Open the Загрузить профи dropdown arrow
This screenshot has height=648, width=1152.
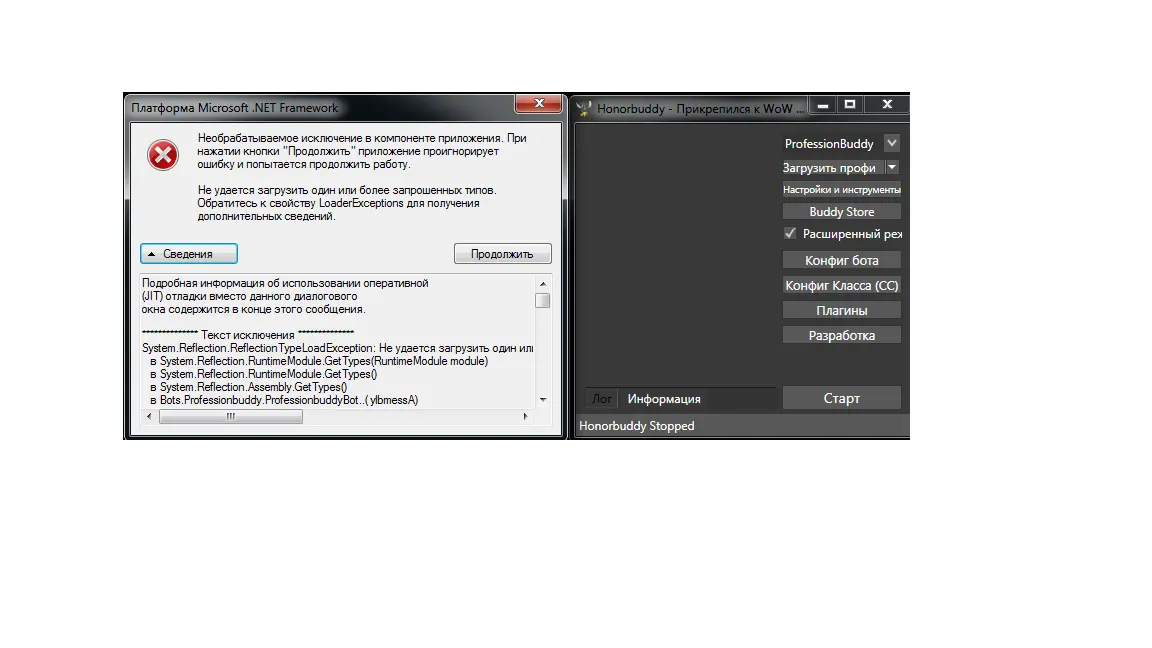[x=892, y=168]
